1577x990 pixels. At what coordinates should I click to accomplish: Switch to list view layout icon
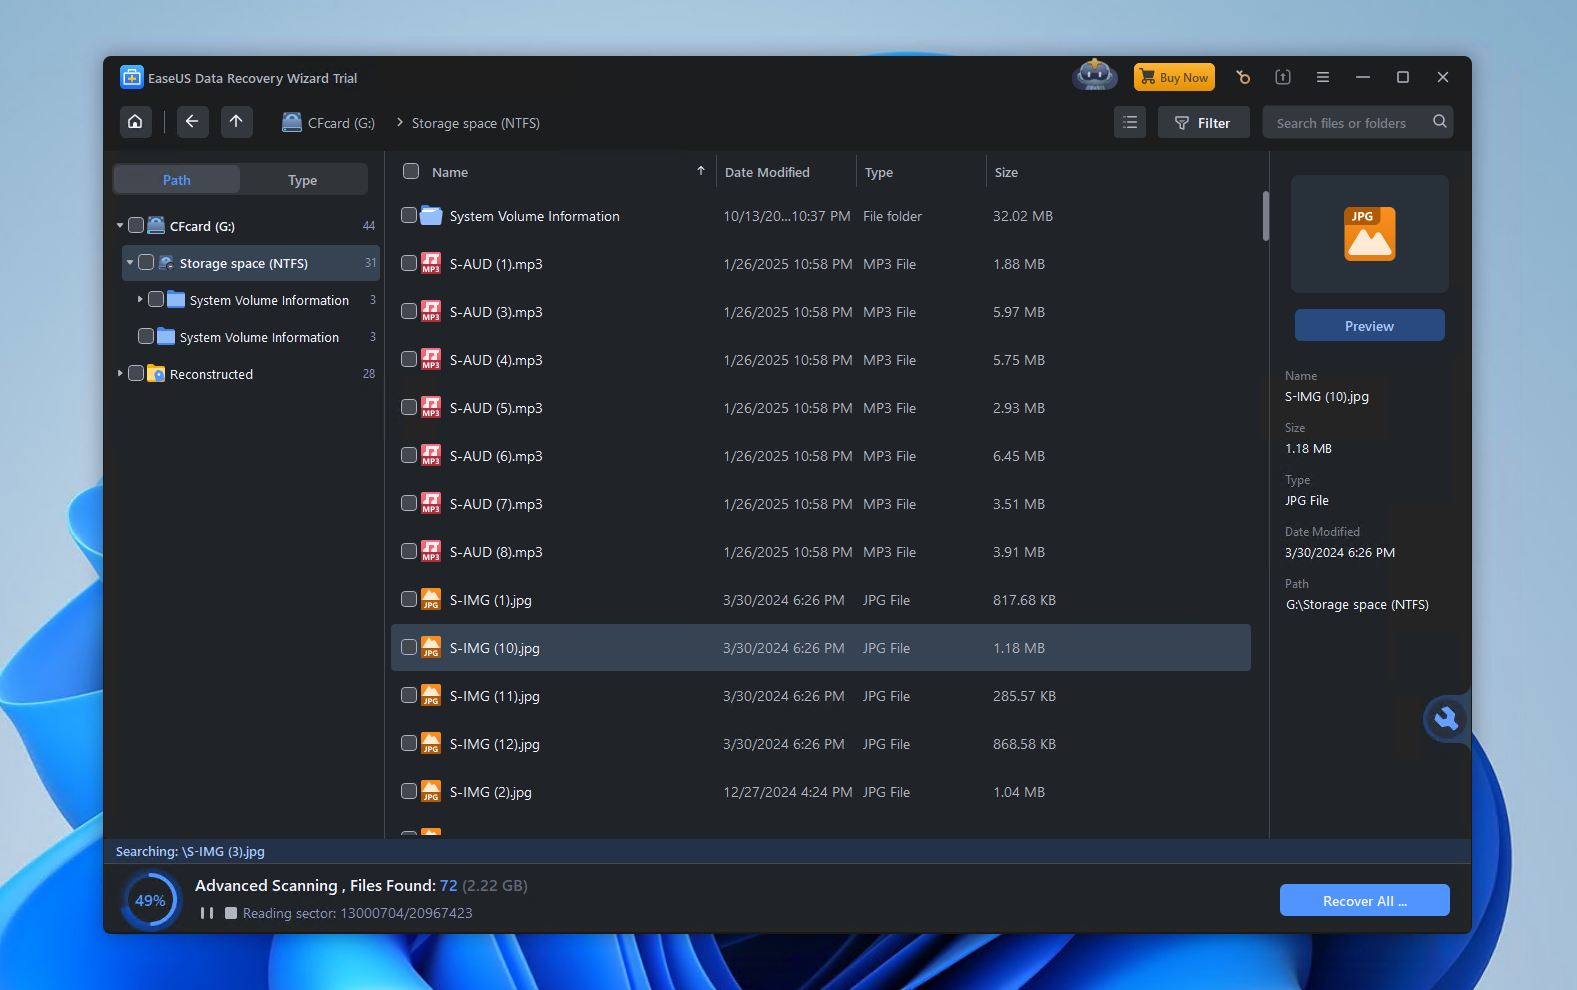click(1130, 122)
